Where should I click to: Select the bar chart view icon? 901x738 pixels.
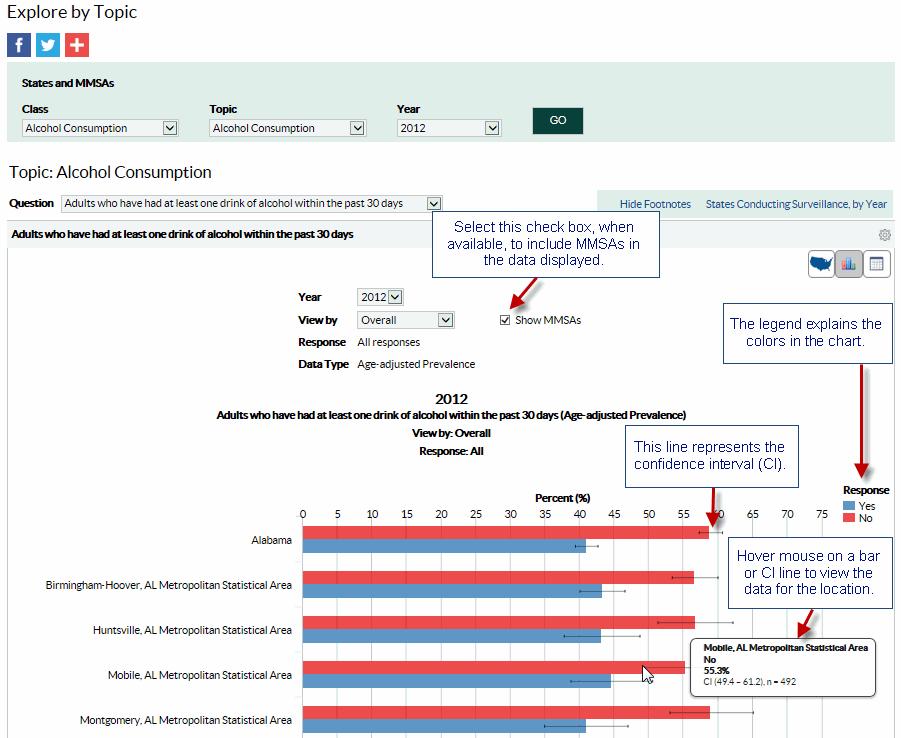848,264
